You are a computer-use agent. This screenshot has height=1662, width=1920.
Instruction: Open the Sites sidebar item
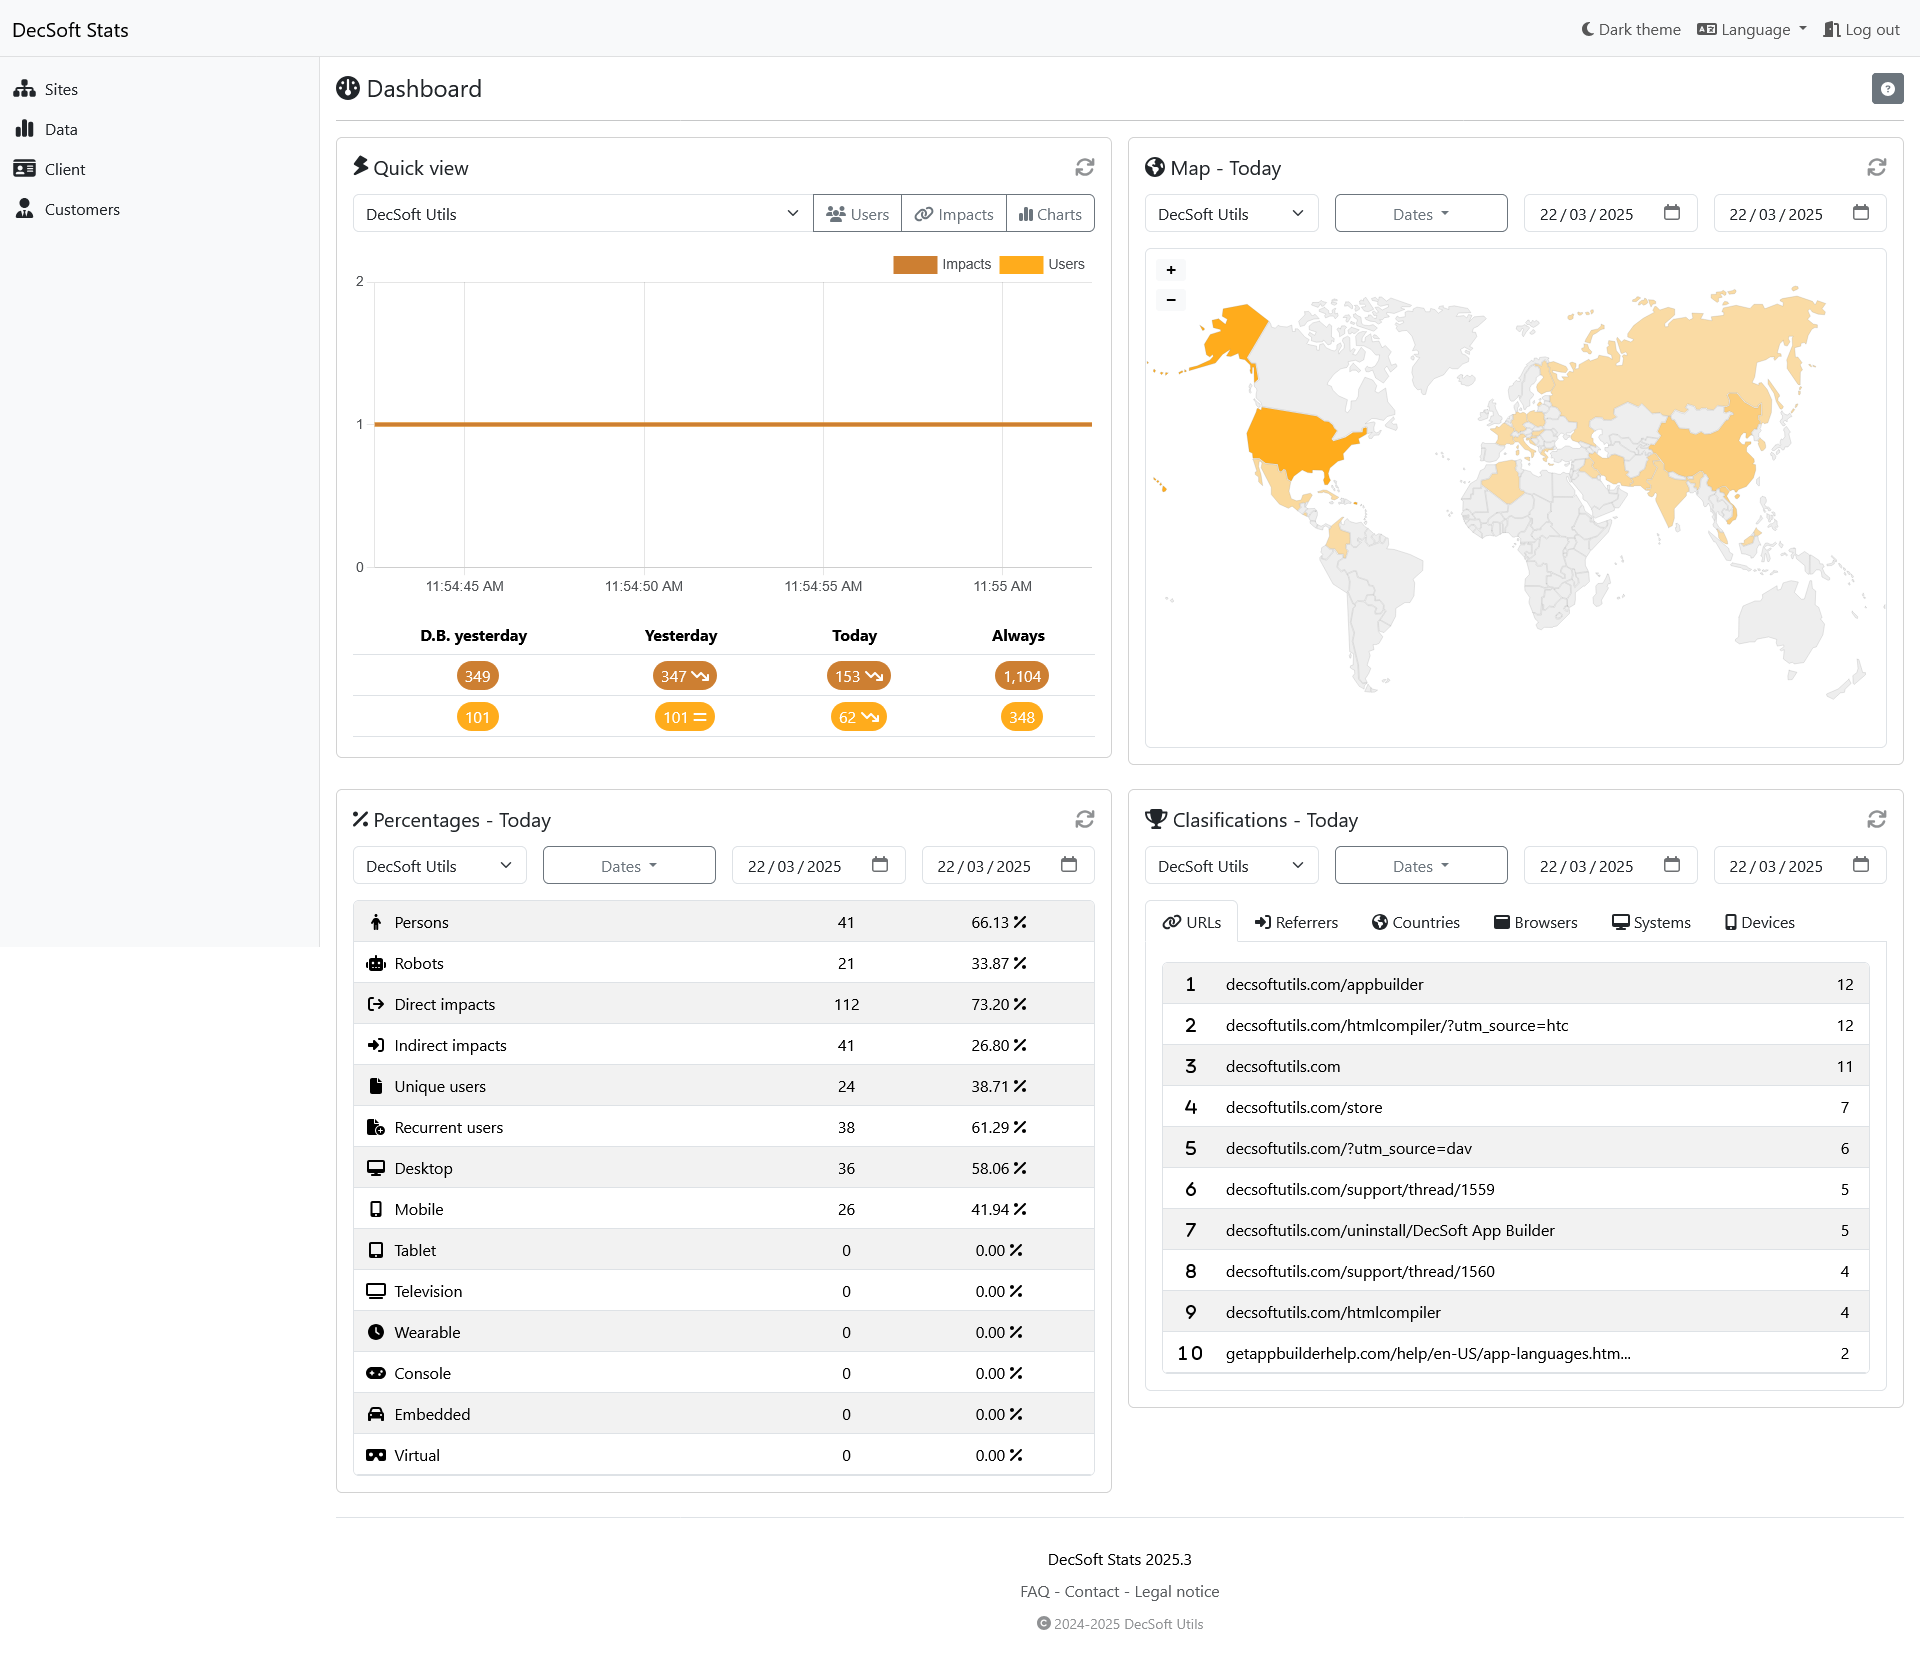(x=60, y=89)
